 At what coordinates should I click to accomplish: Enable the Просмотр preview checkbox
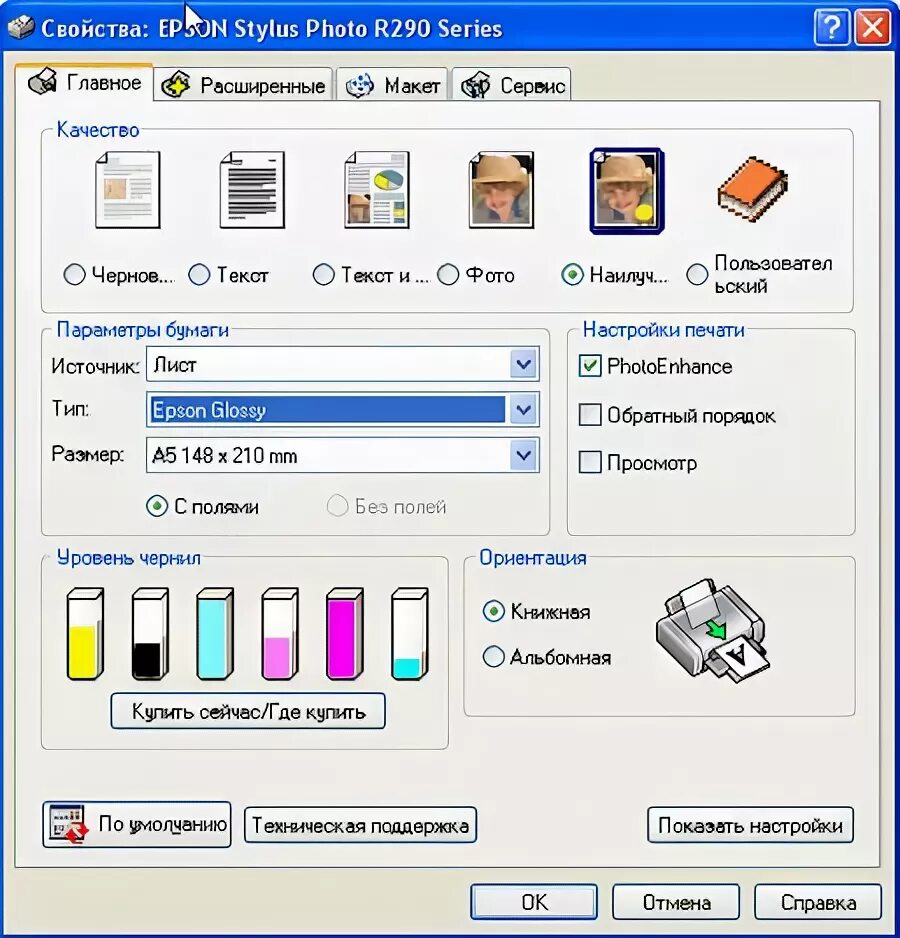tap(590, 462)
